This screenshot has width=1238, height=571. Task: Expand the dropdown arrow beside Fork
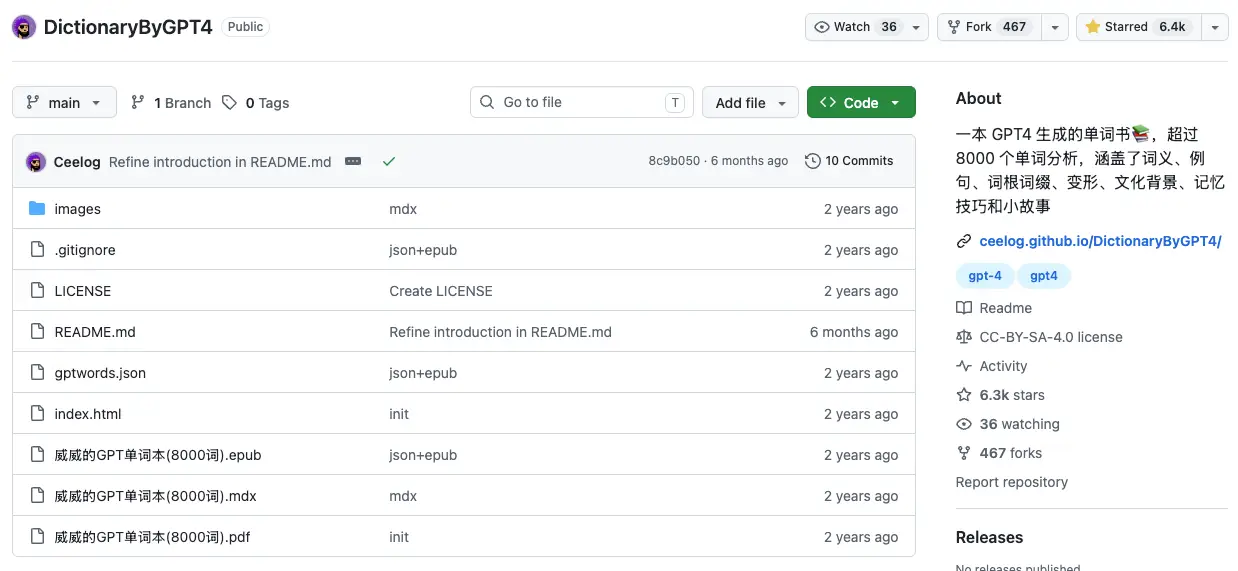coord(1055,27)
